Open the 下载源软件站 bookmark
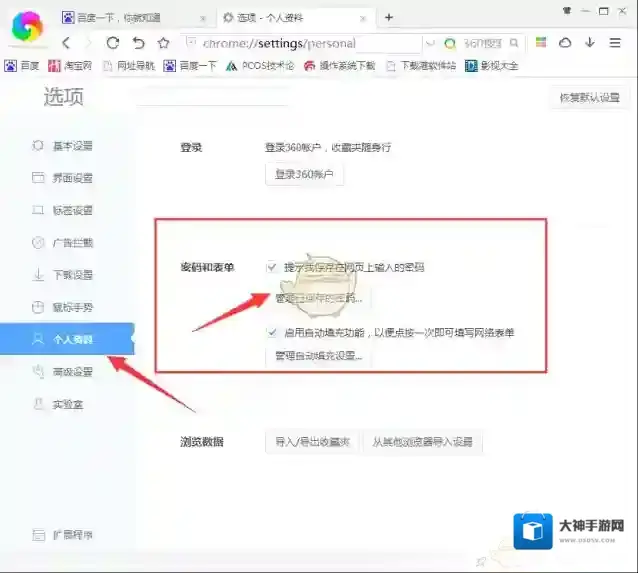This screenshot has height=573, width=638. click(x=421, y=66)
